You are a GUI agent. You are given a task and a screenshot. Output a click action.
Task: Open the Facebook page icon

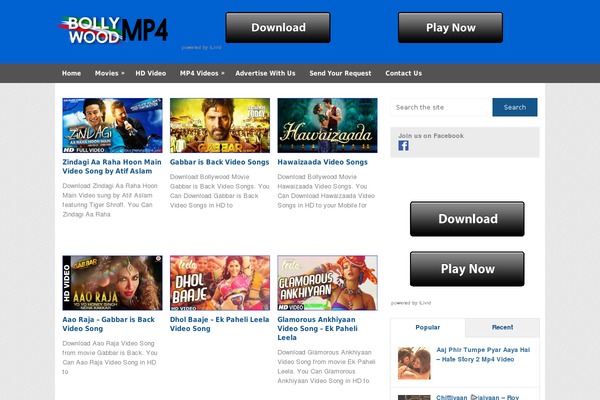click(403, 145)
